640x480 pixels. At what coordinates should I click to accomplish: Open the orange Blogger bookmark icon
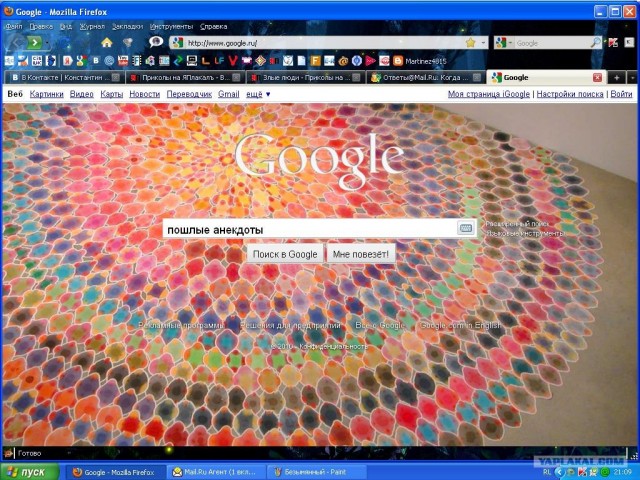click(x=398, y=61)
